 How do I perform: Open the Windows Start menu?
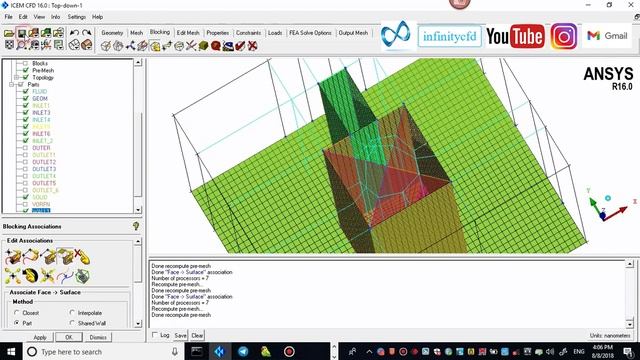pyautogui.click(x=11, y=351)
